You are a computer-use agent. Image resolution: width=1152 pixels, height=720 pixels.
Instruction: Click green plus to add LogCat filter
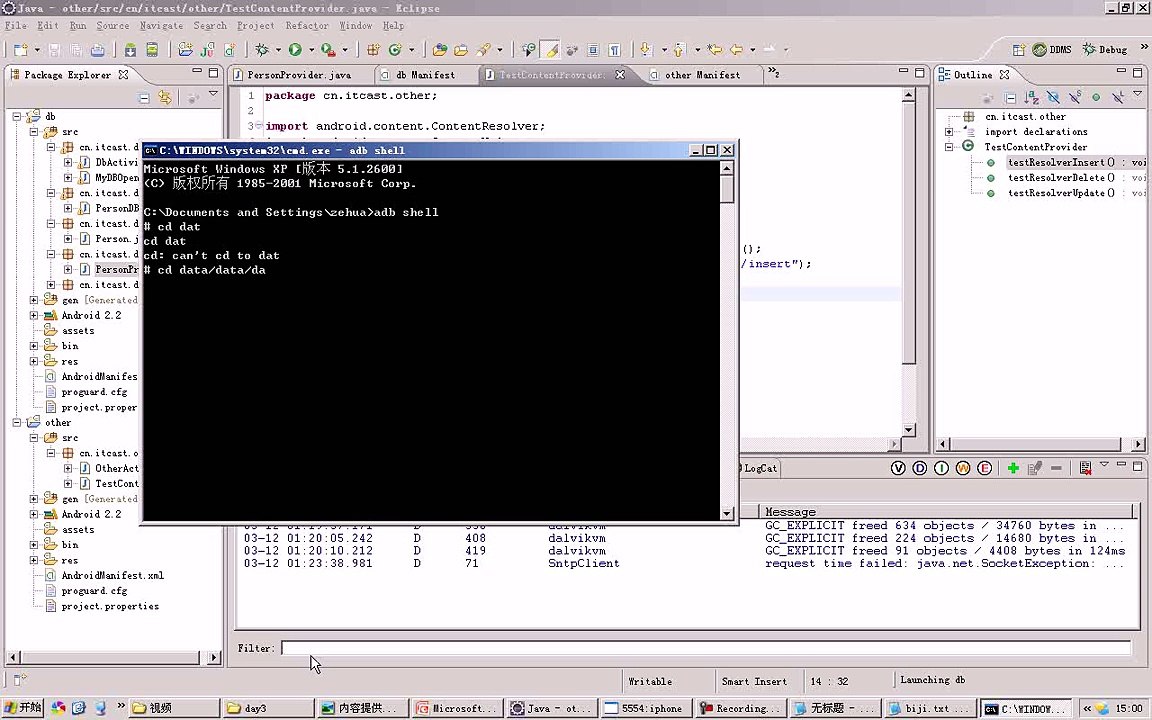(1013, 468)
